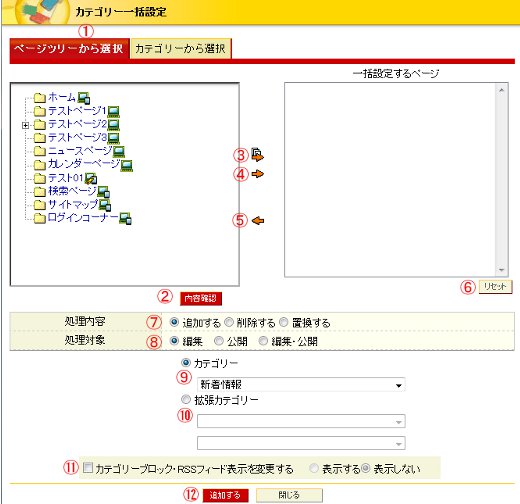Click the folder icon beside テストページ3
This screenshot has height=504, width=520.
point(40,138)
